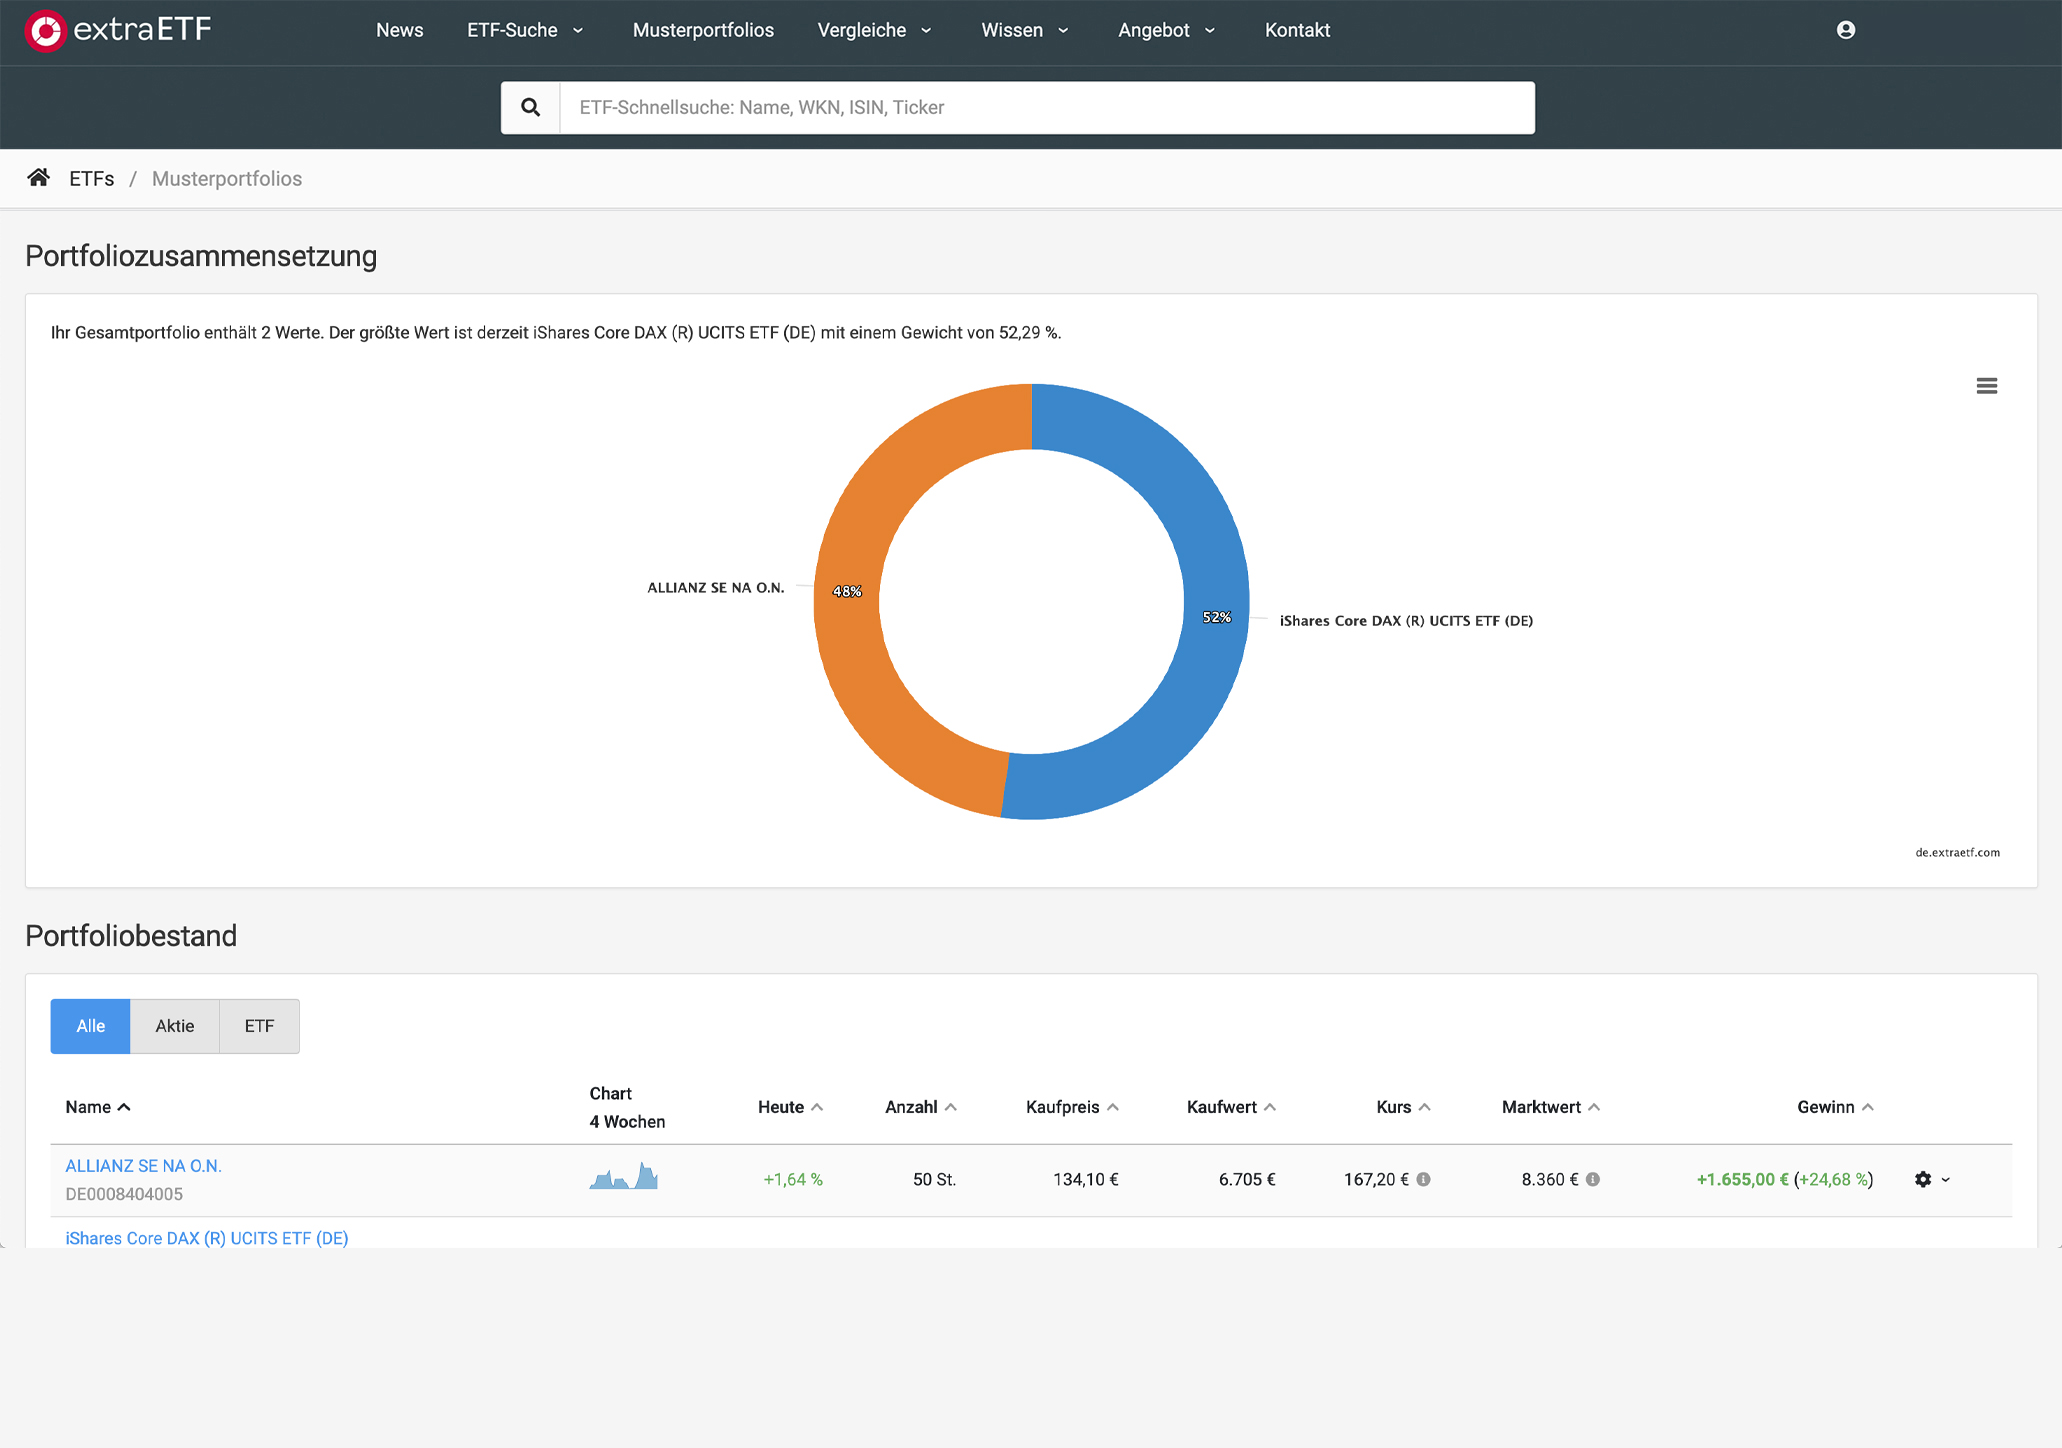Click the search magnifier icon
The image size is (2062, 1448).
530,107
